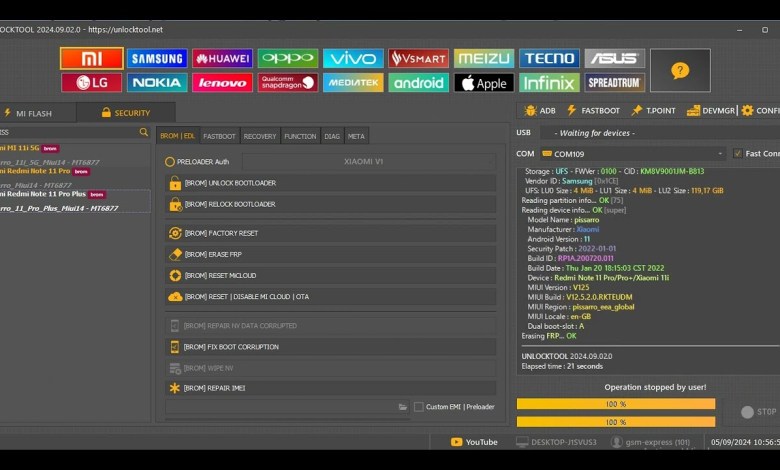Open the META tab
This screenshot has height=470, width=780.
click(356, 136)
